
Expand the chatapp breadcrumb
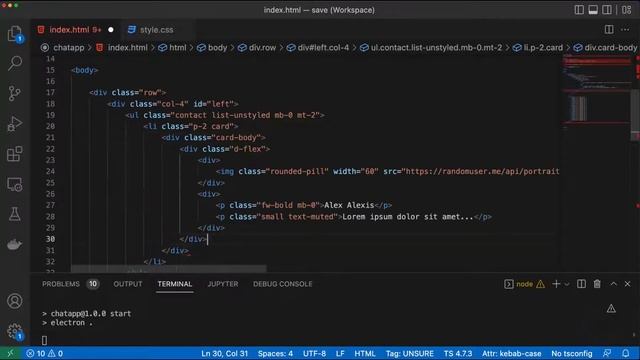click(x=69, y=48)
